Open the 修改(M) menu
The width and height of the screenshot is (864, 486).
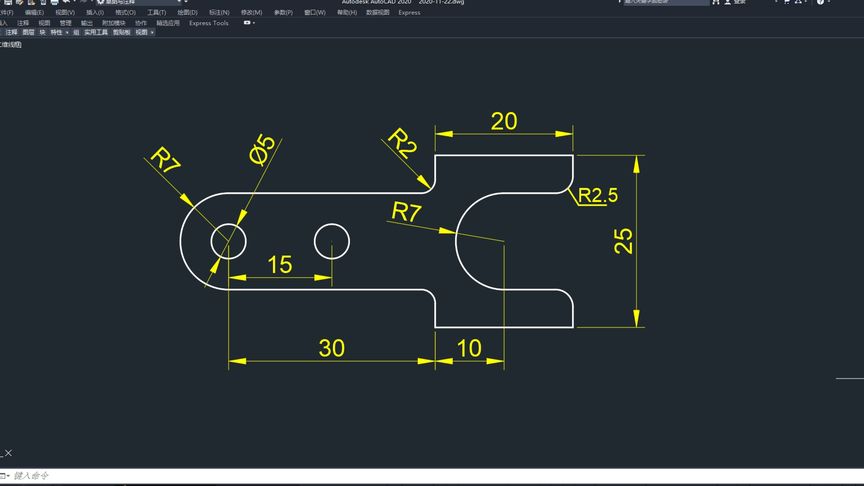click(x=251, y=12)
